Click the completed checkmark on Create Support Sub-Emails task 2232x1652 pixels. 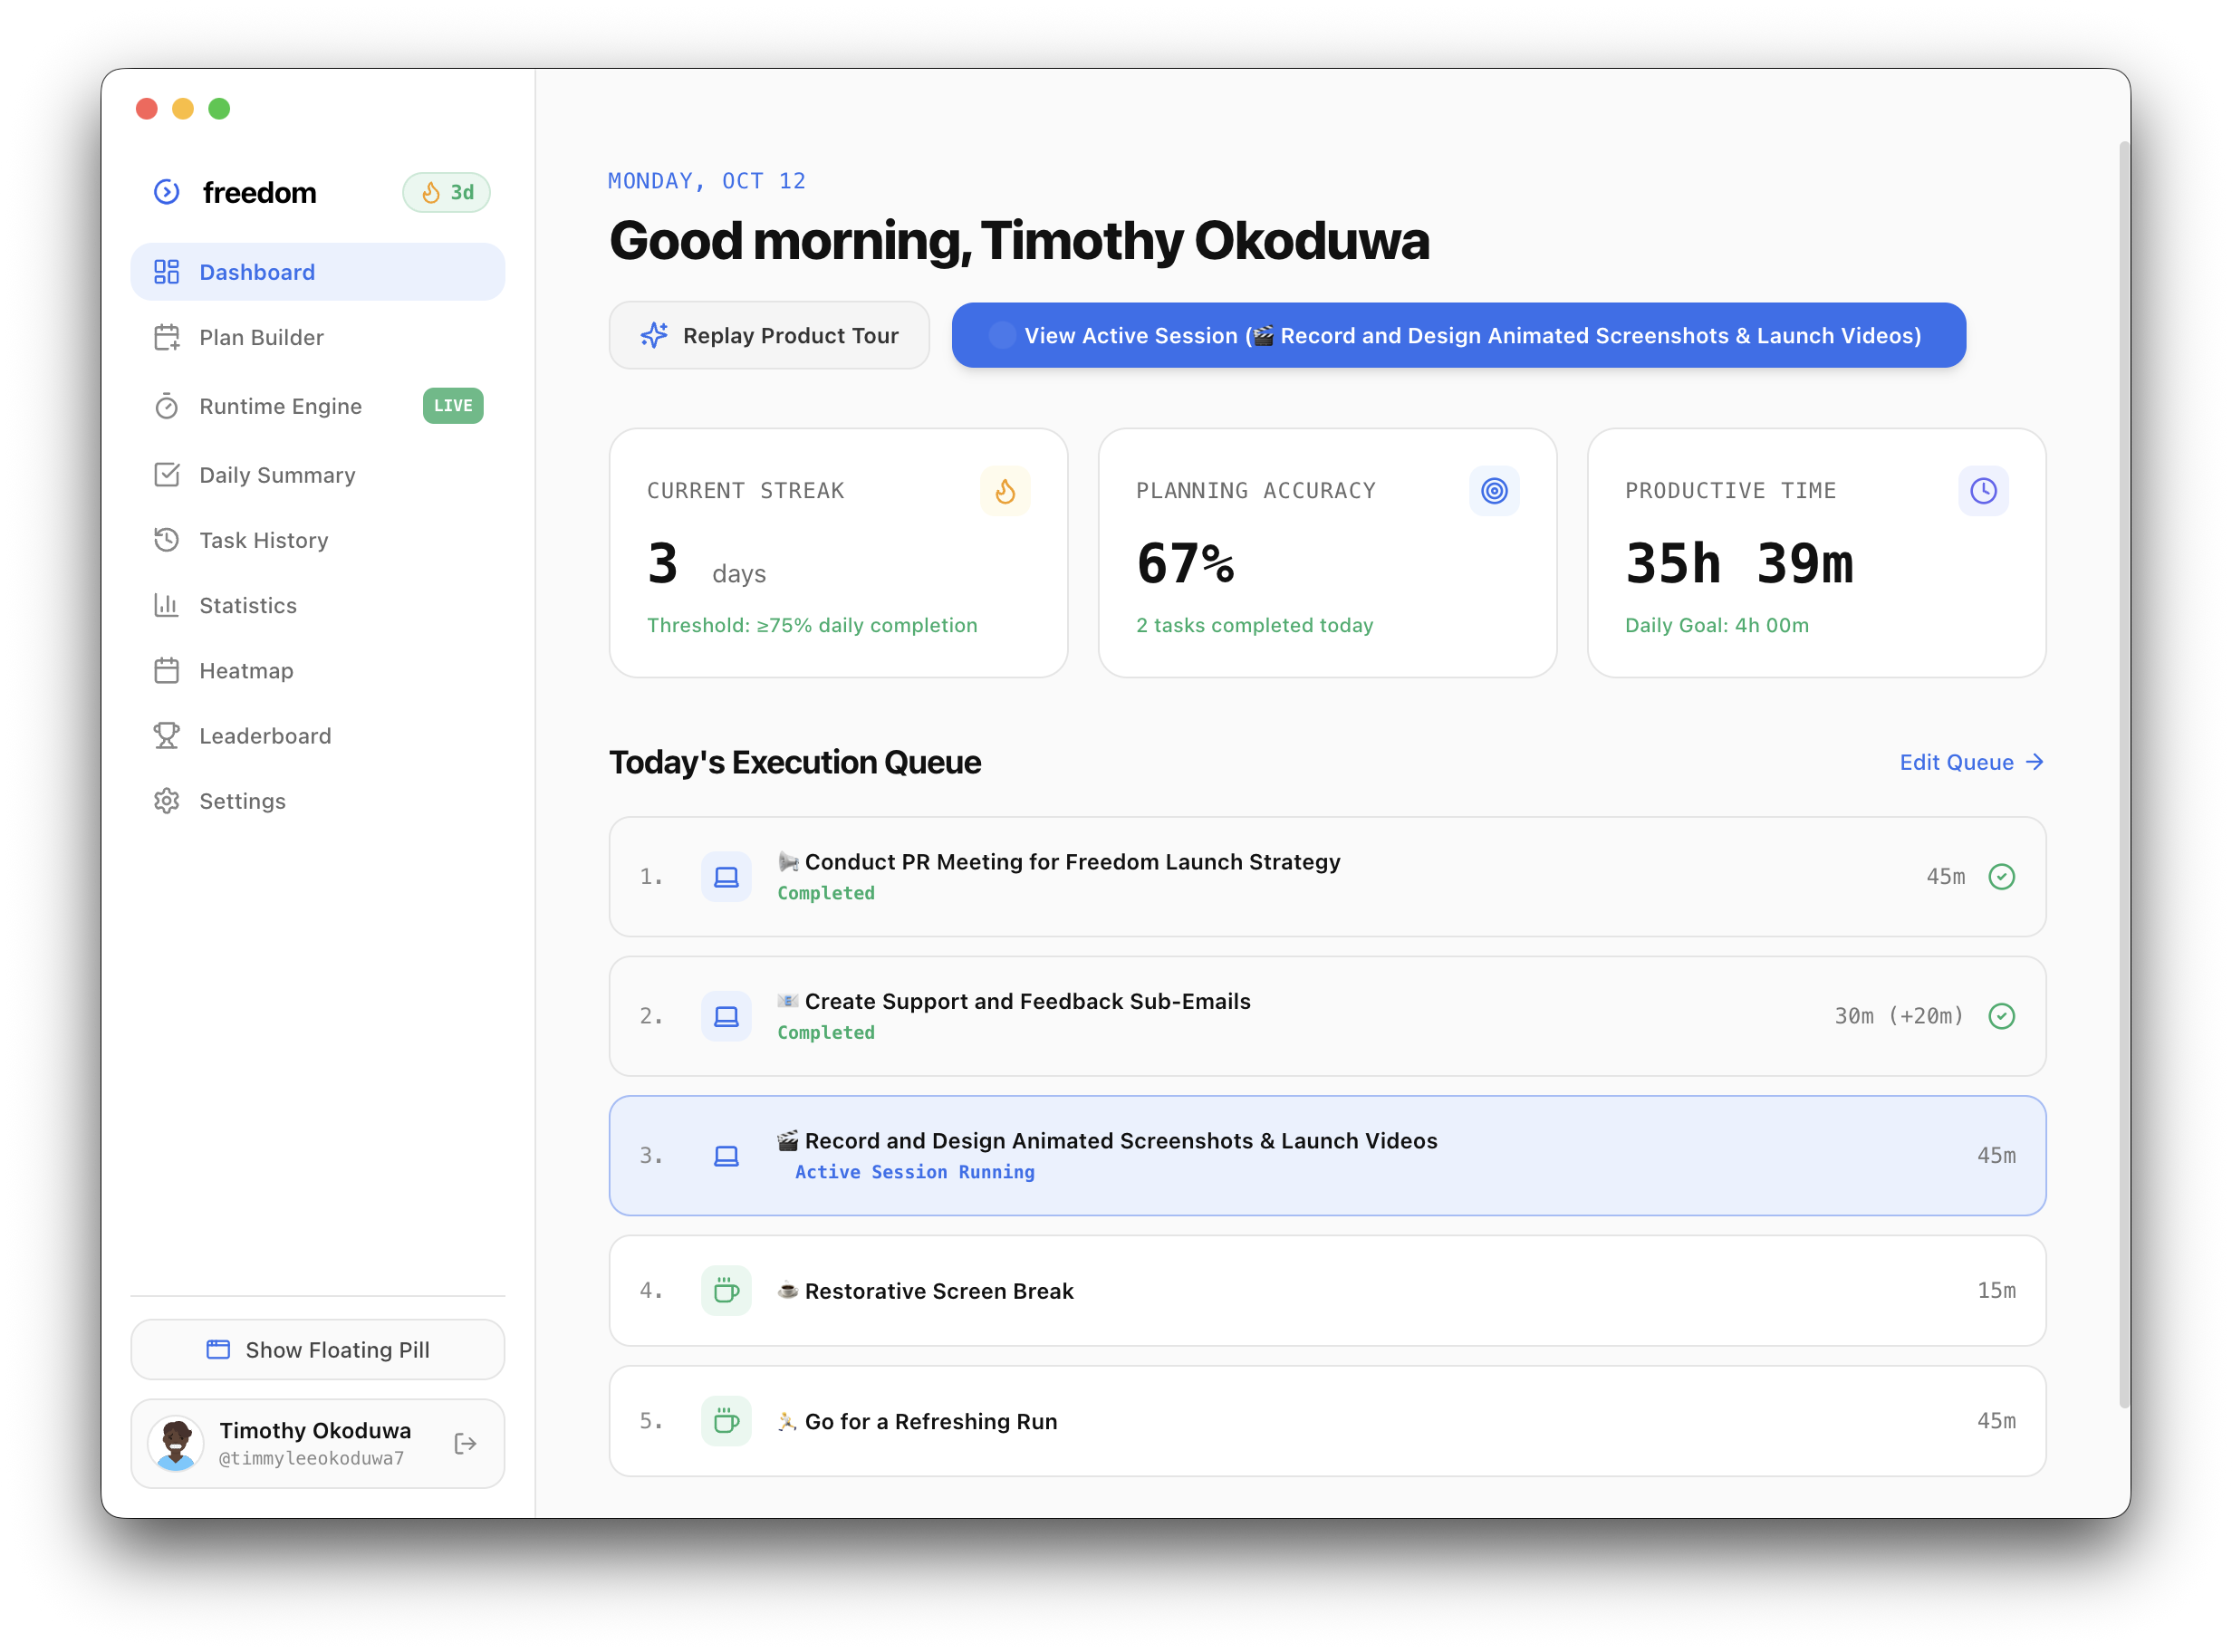2001,1016
